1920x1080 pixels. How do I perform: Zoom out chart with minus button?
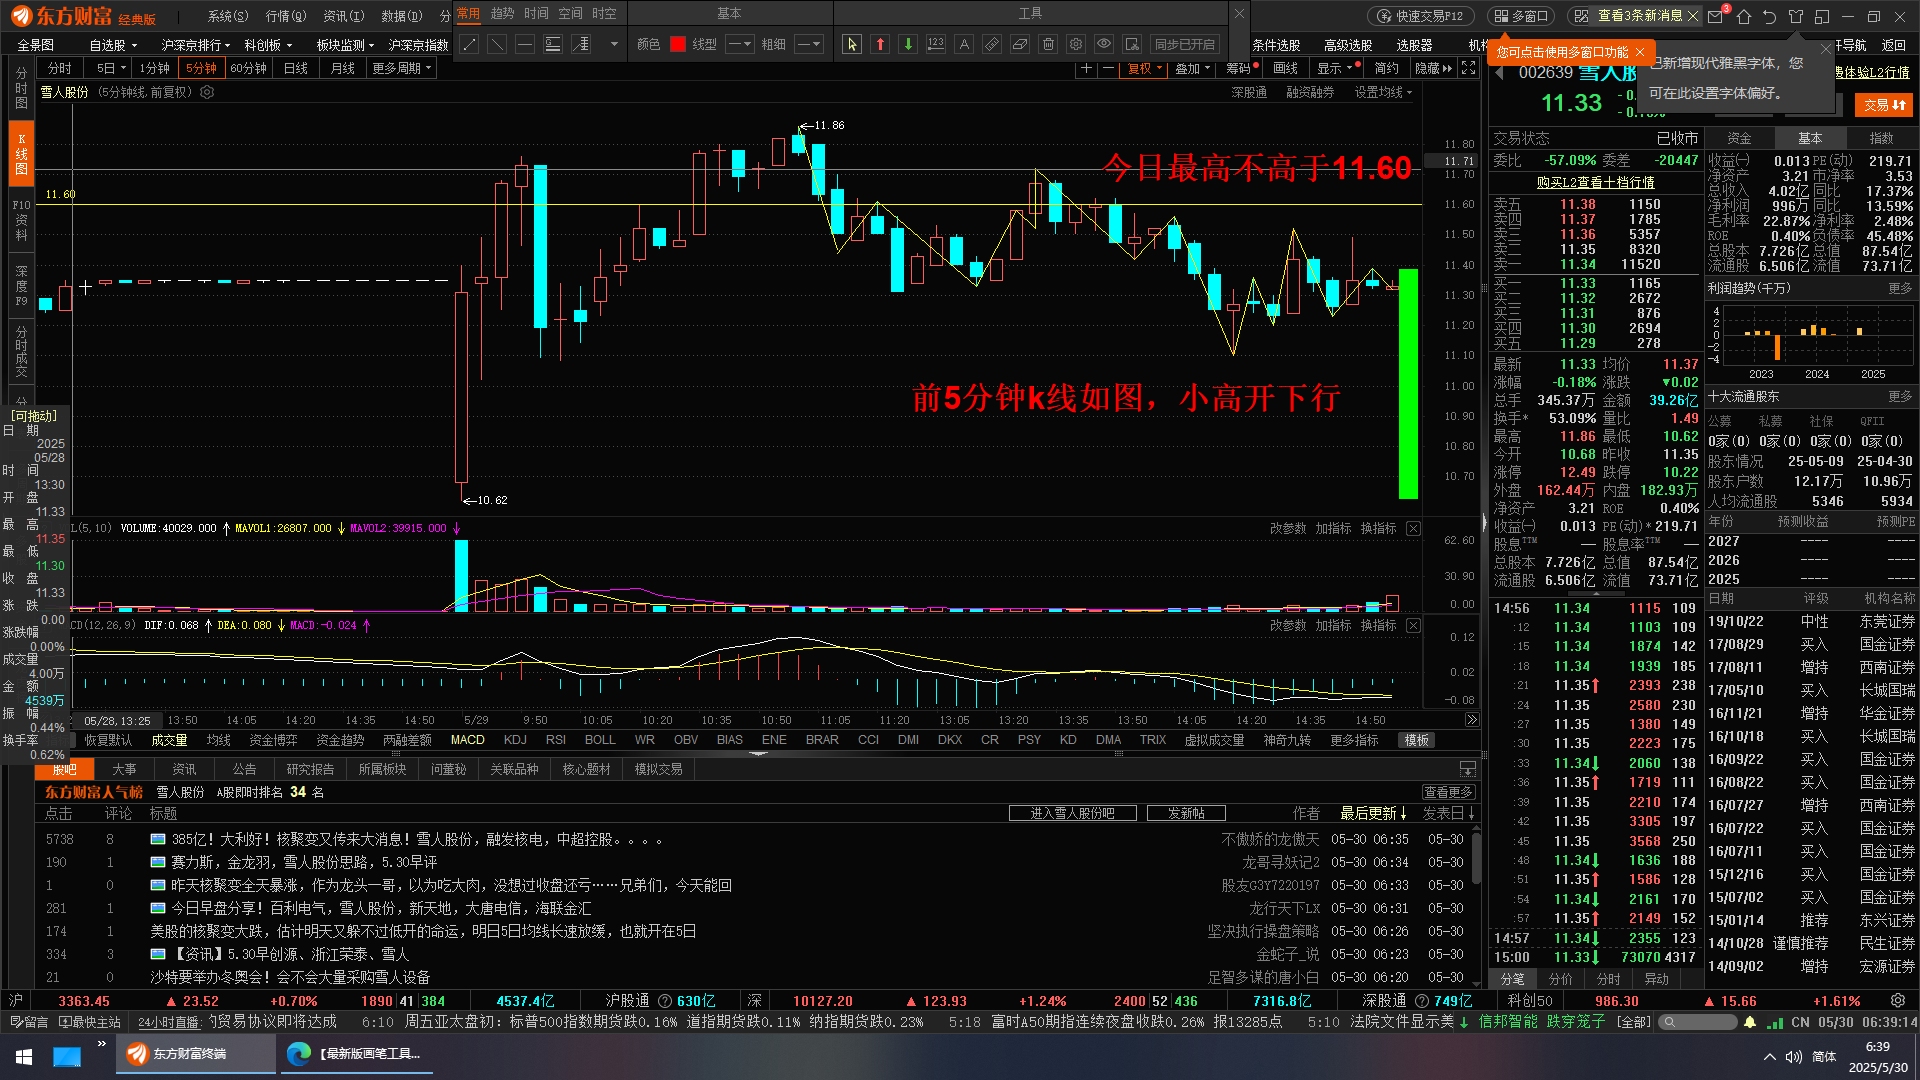coord(1108,68)
